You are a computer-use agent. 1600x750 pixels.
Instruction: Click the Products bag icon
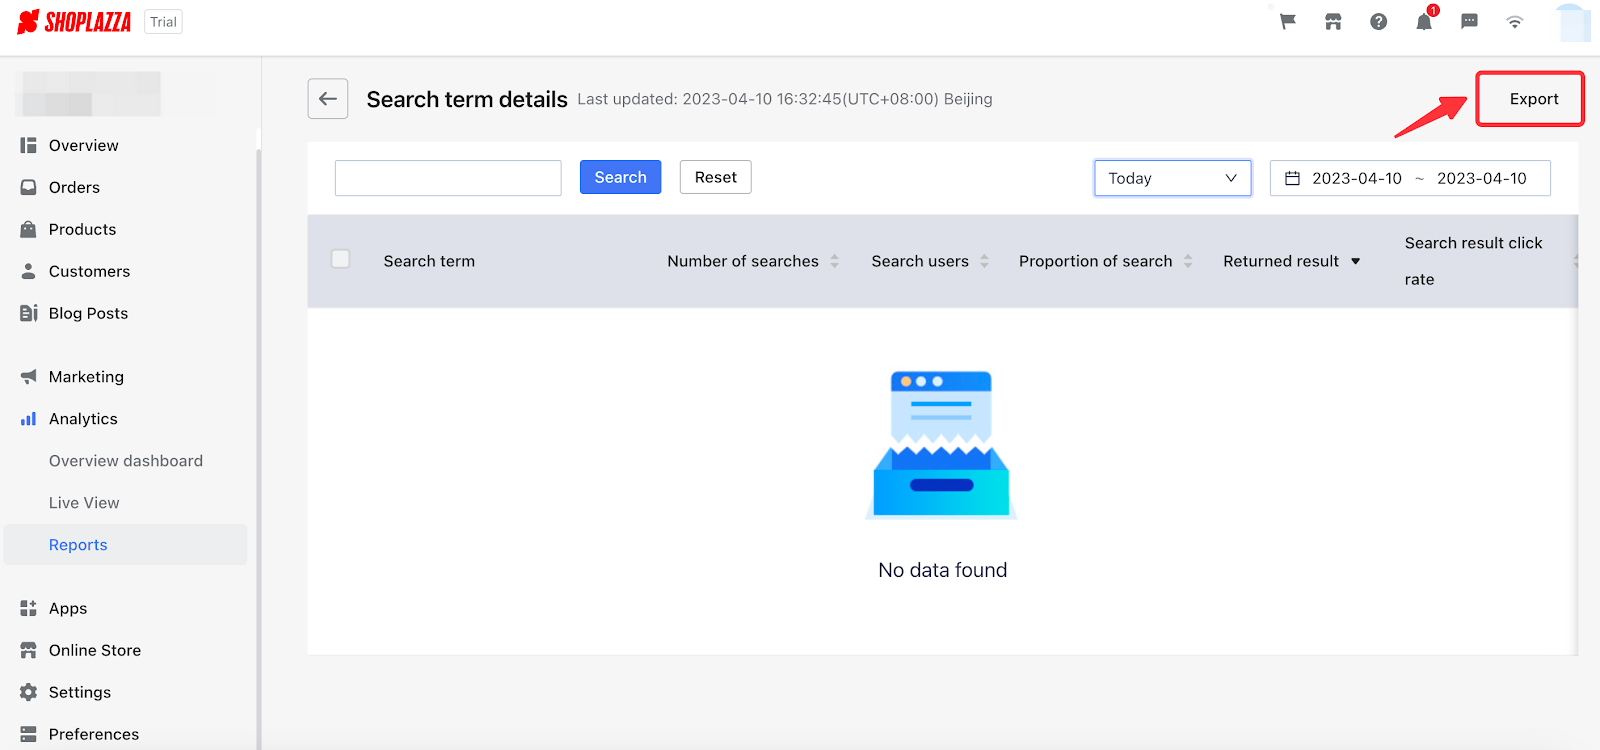[28, 229]
